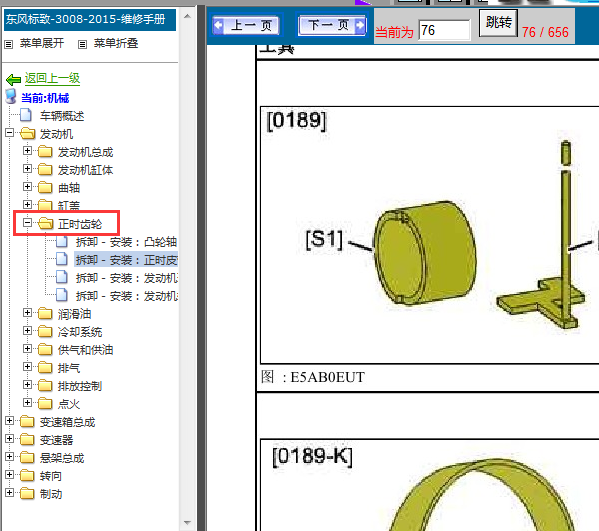The image size is (599, 531).
Task: Click page icon beside 拆卸-安装:正时皮
Action: point(62,259)
